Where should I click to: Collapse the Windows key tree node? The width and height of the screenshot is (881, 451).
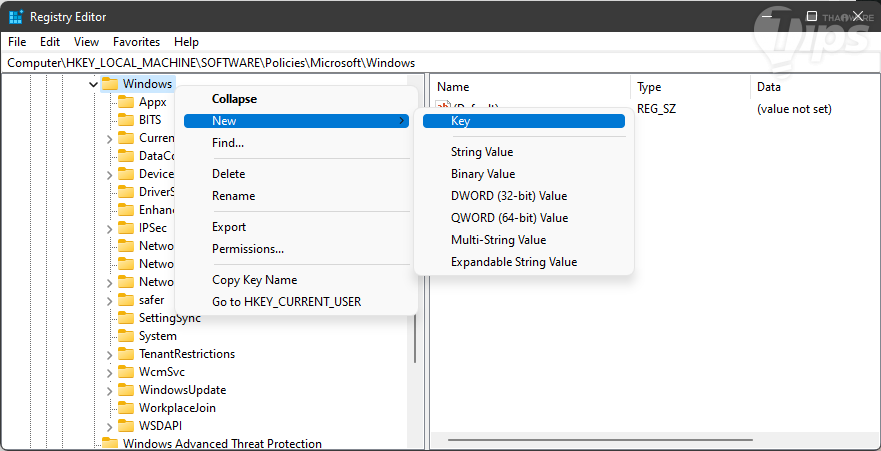[93, 84]
